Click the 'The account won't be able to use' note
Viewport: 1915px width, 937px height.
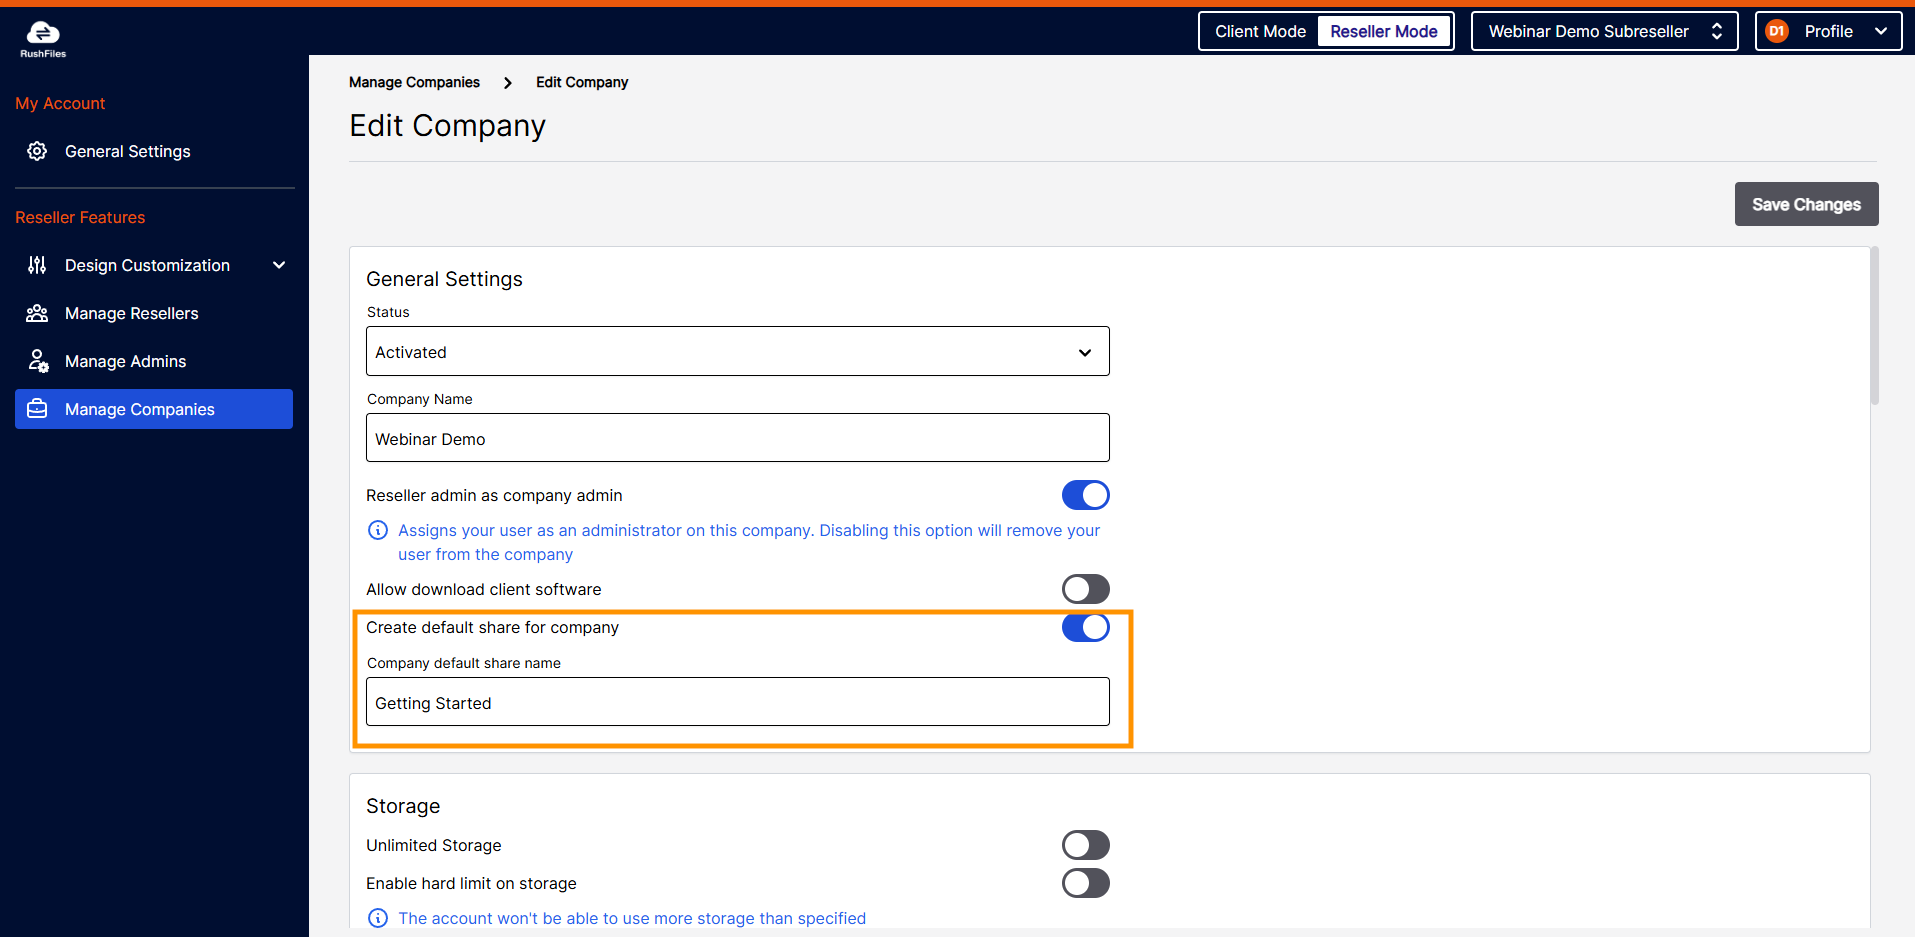(632, 918)
